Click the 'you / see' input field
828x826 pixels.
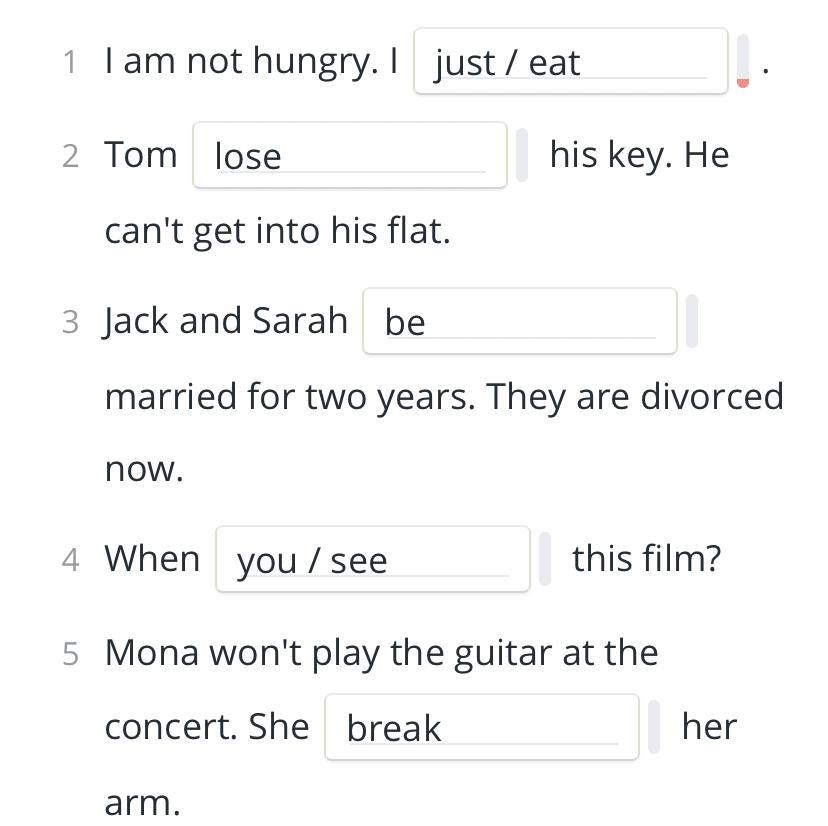[x=372, y=559]
